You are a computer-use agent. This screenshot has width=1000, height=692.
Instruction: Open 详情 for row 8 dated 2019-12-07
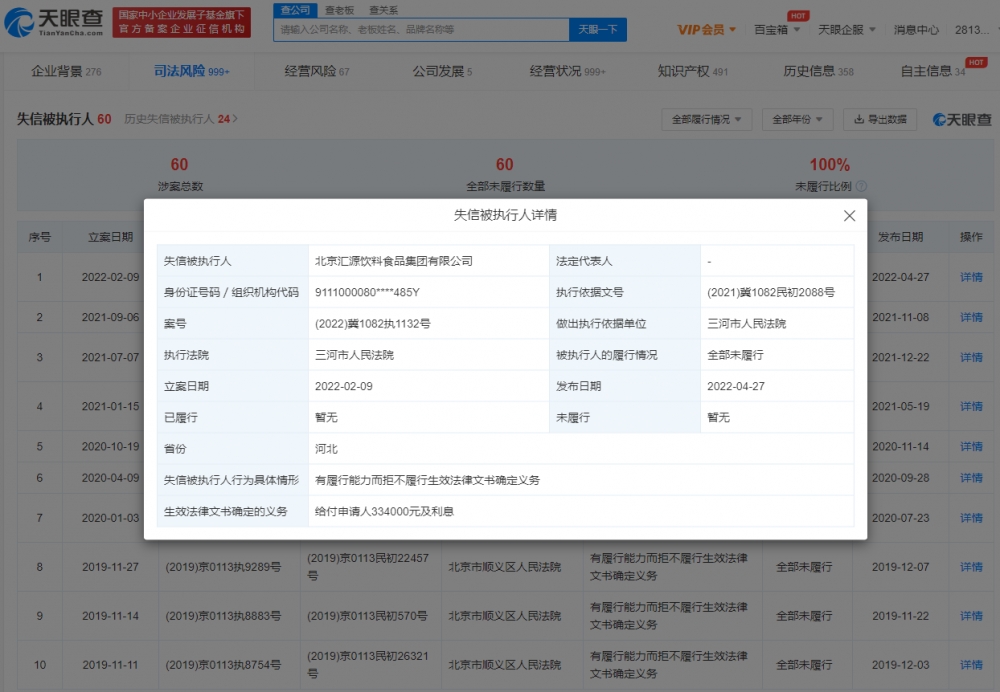971,567
